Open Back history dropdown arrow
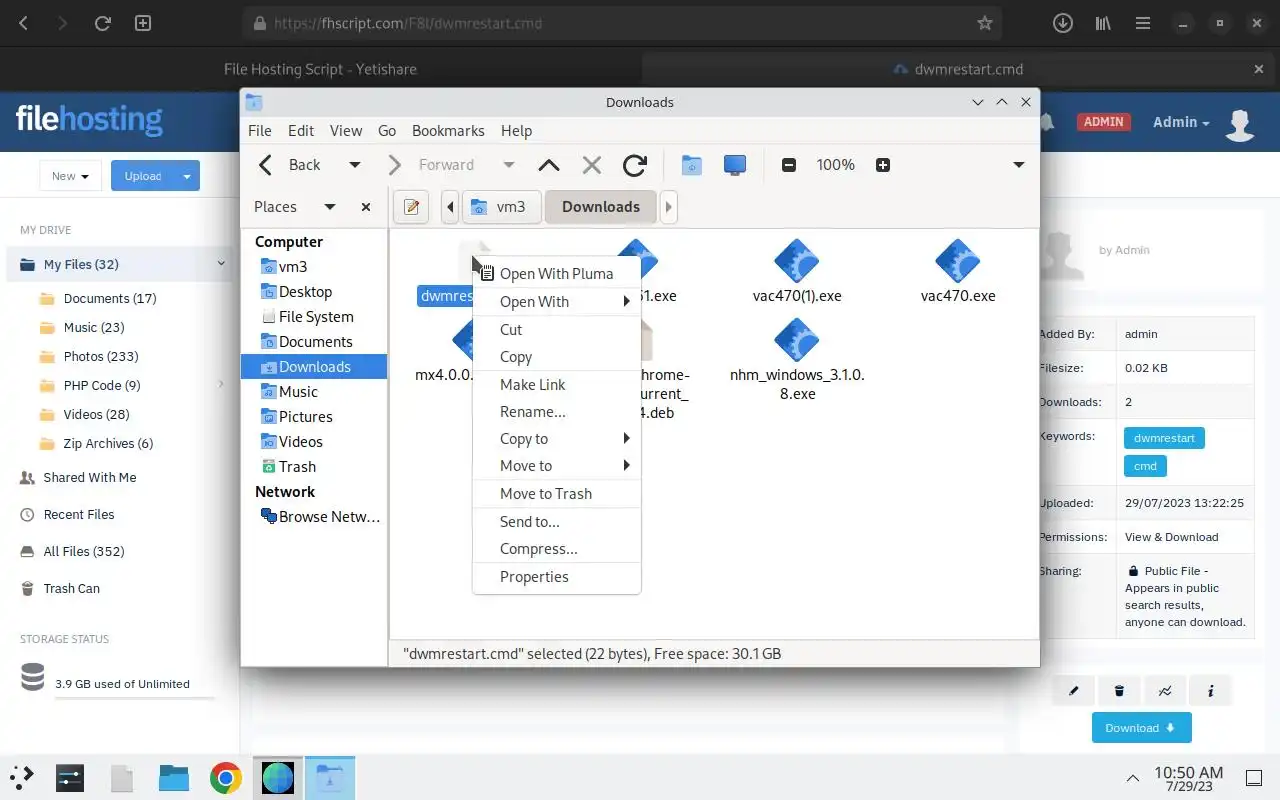This screenshot has height=800, width=1280. (x=354, y=165)
